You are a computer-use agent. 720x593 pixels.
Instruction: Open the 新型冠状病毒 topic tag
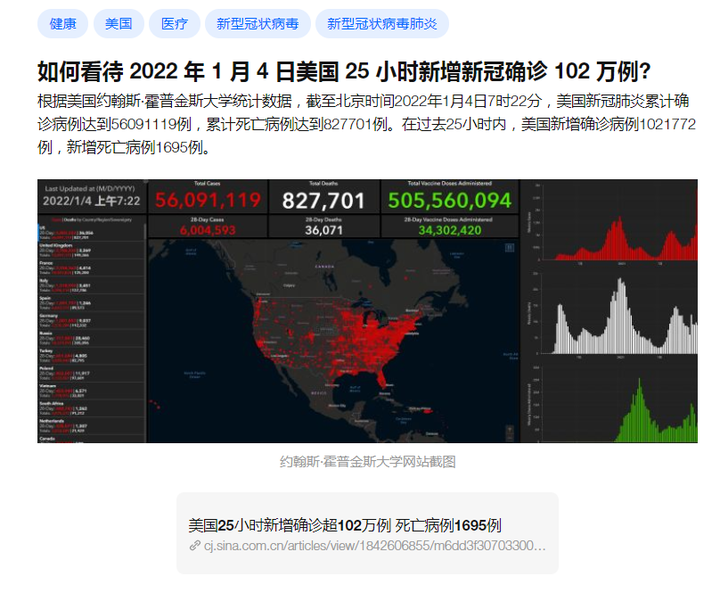click(x=258, y=23)
